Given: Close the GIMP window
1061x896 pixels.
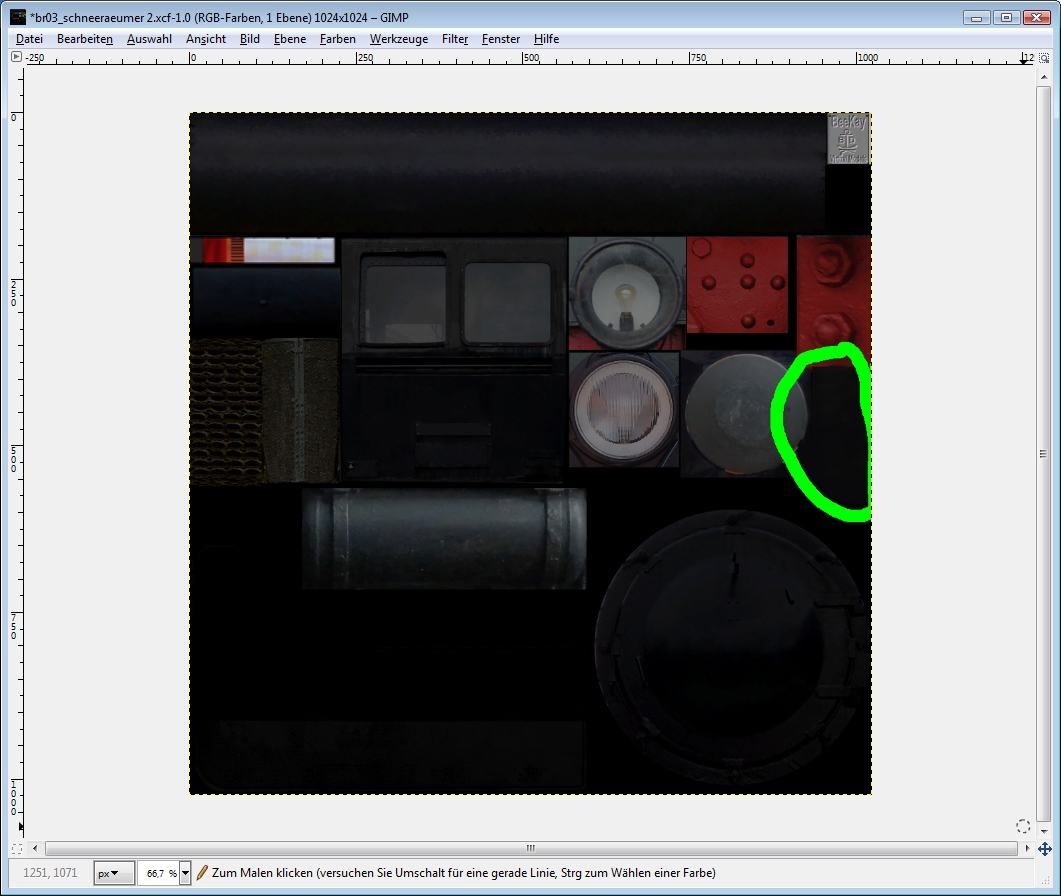Looking at the screenshot, I should (x=1036, y=18).
